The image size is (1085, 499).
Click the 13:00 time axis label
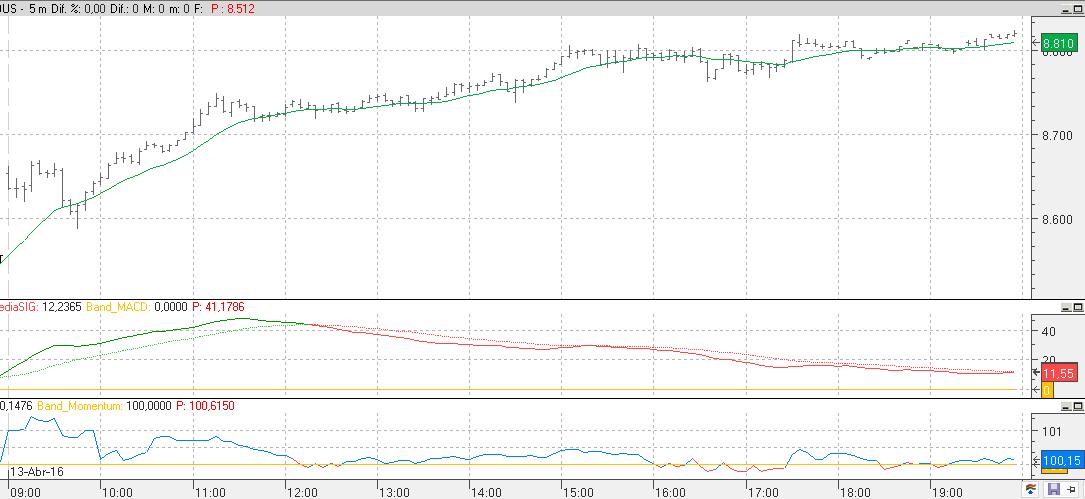394,492
